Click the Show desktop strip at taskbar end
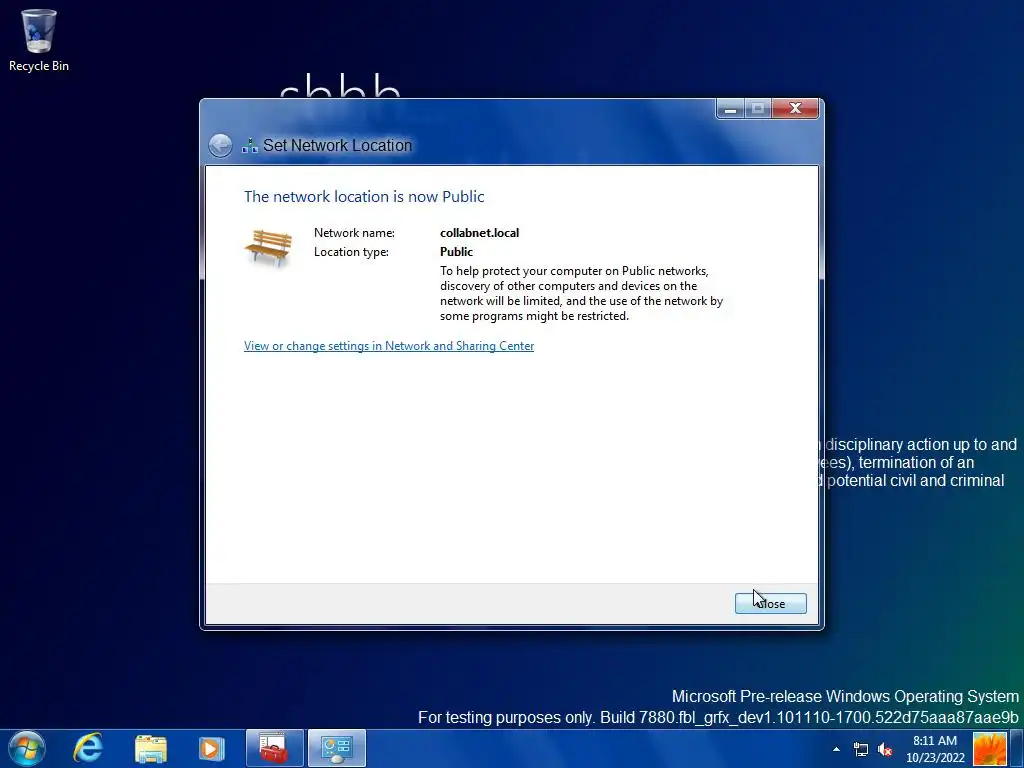This screenshot has width=1024, height=768. click(1016, 748)
